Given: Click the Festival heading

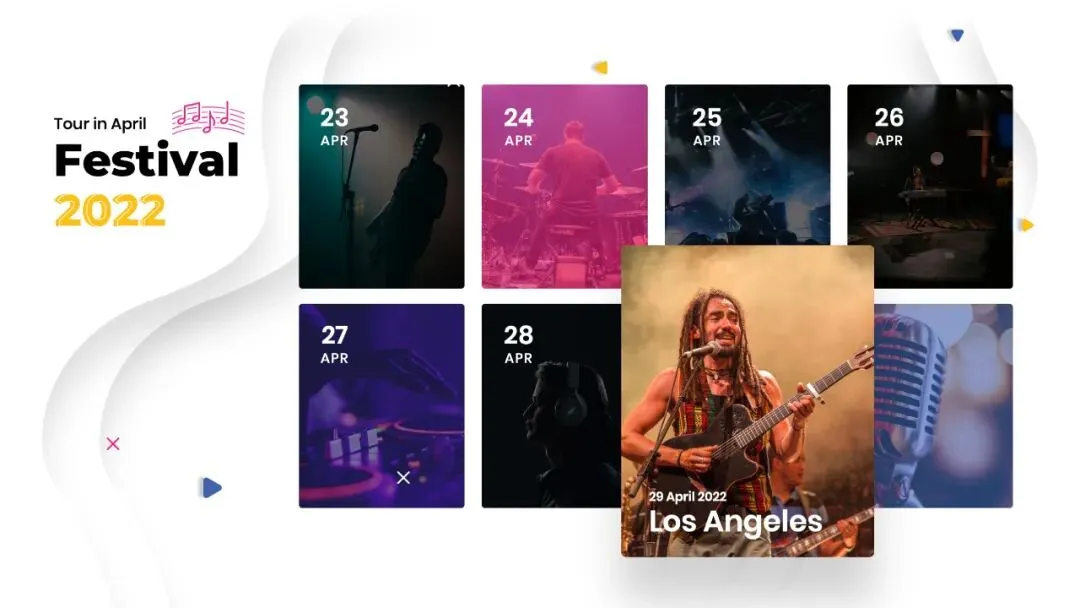Looking at the screenshot, I should (x=147, y=160).
